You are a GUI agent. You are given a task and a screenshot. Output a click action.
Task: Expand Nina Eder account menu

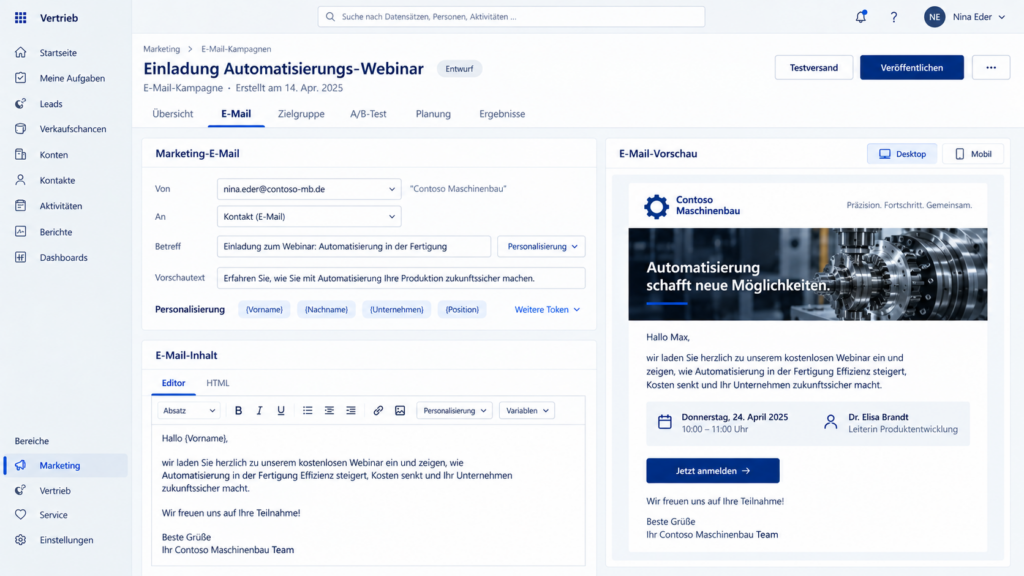point(979,17)
